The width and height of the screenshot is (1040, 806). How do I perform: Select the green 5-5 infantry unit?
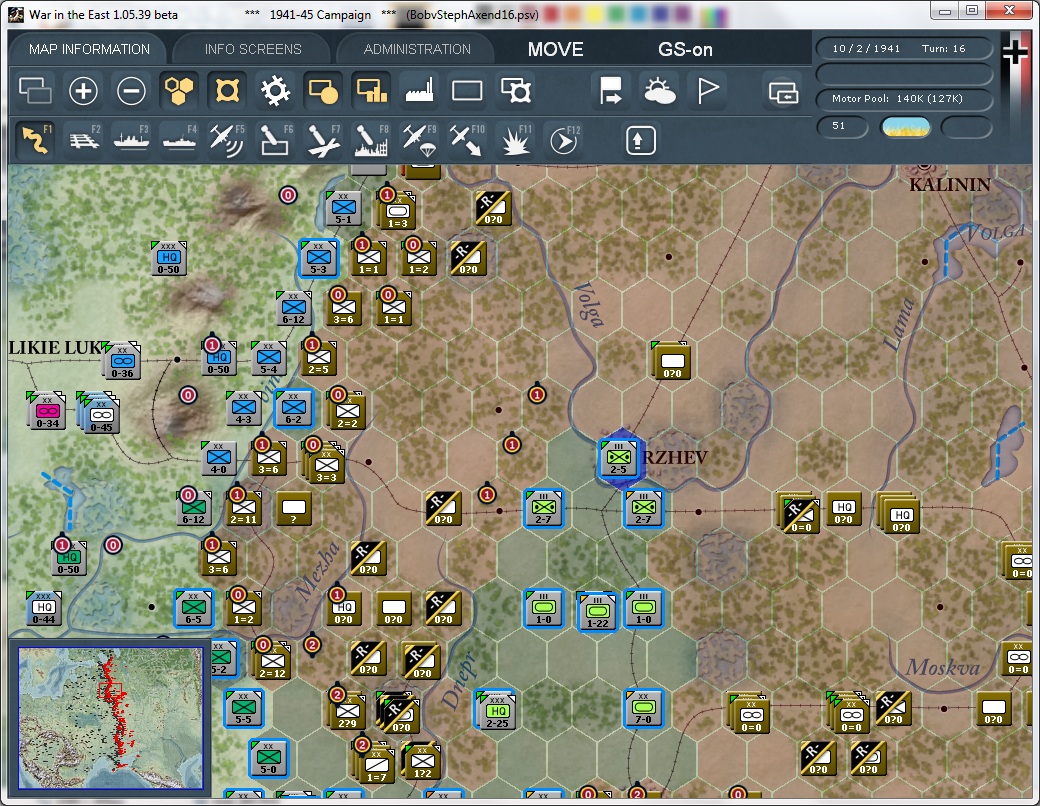(243, 708)
